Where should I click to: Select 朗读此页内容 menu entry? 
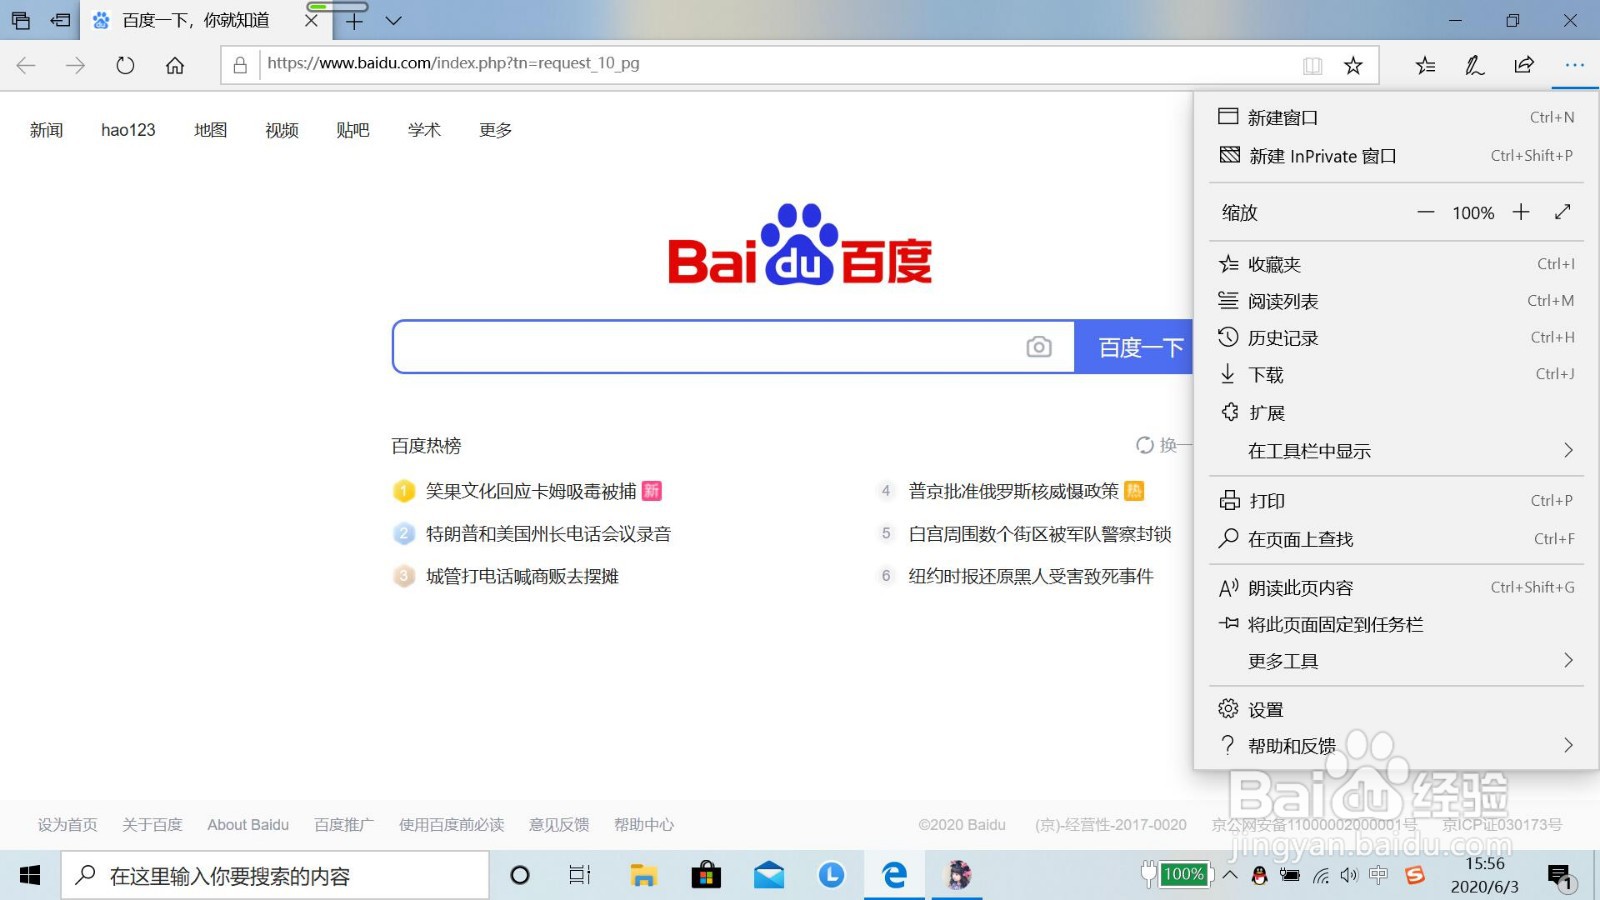click(1396, 588)
